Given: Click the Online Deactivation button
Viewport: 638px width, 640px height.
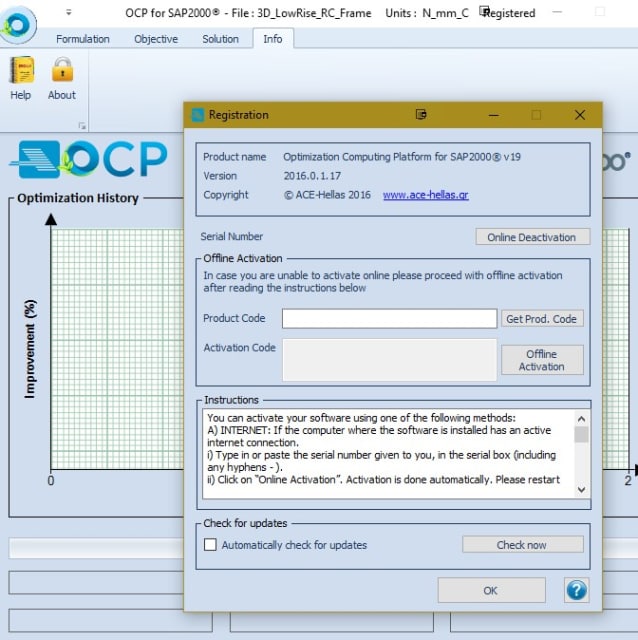Looking at the screenshot, I should [x=532, y=237].
